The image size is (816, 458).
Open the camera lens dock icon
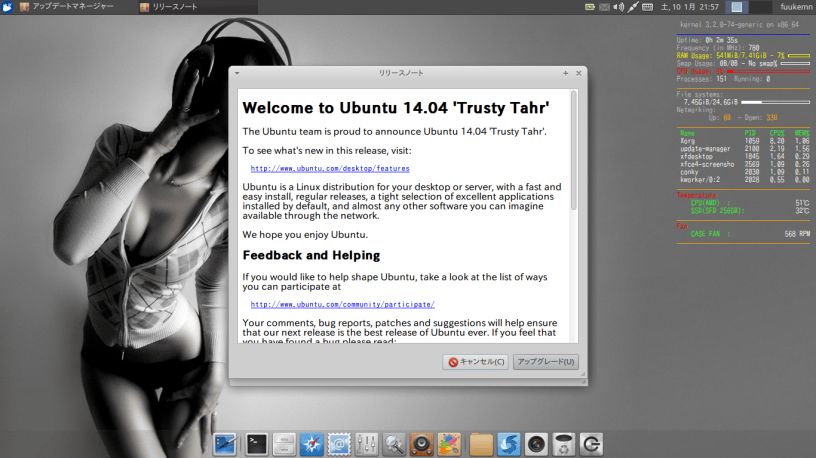(x=536, y=444)
